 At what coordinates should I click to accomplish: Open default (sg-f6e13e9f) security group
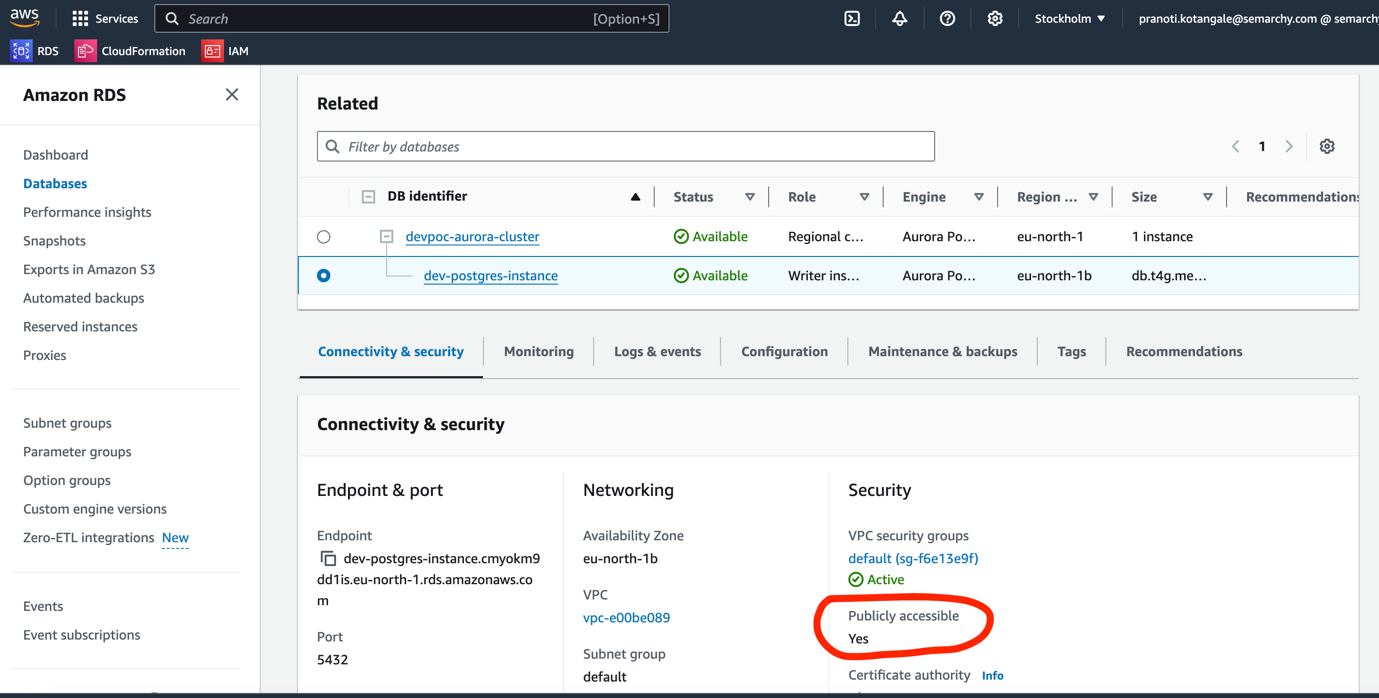(913, 559)
